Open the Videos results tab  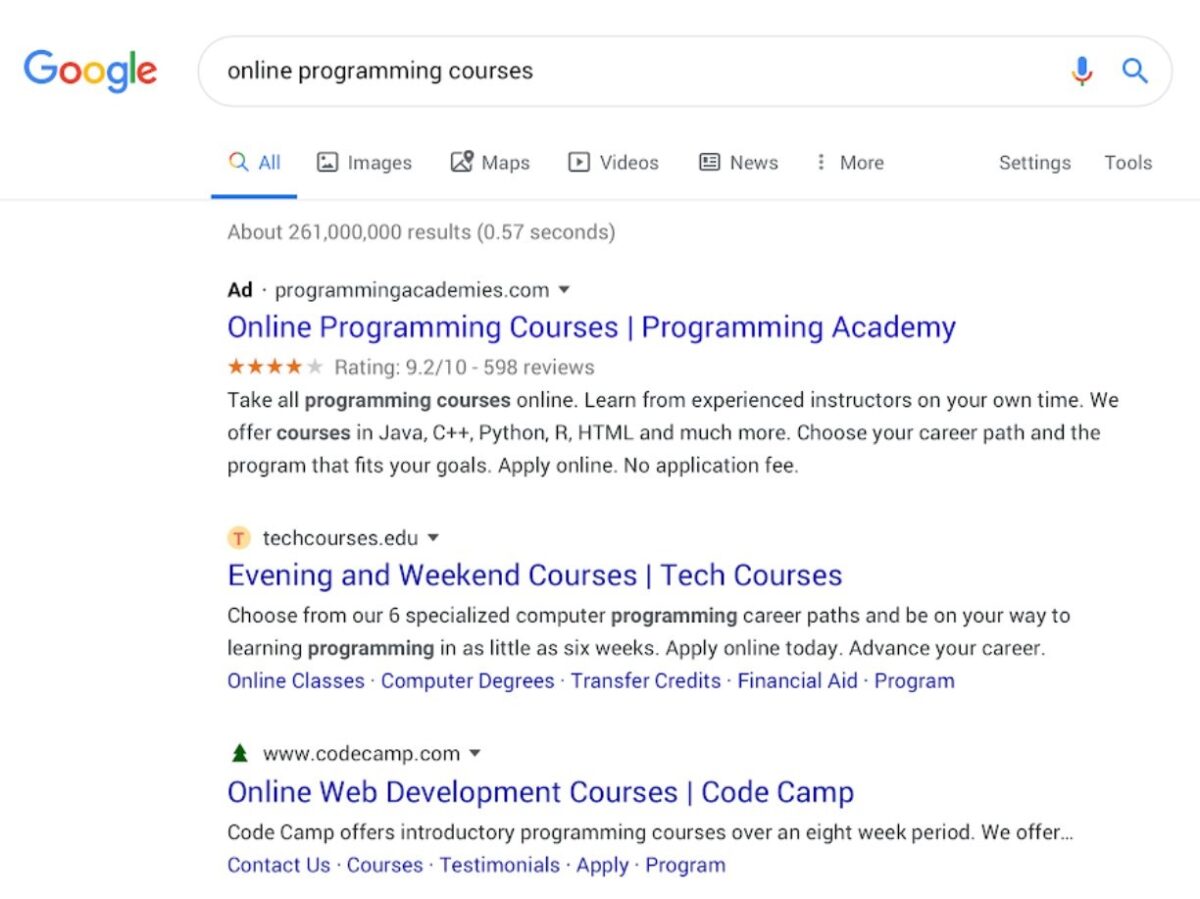tap(614, 163)
